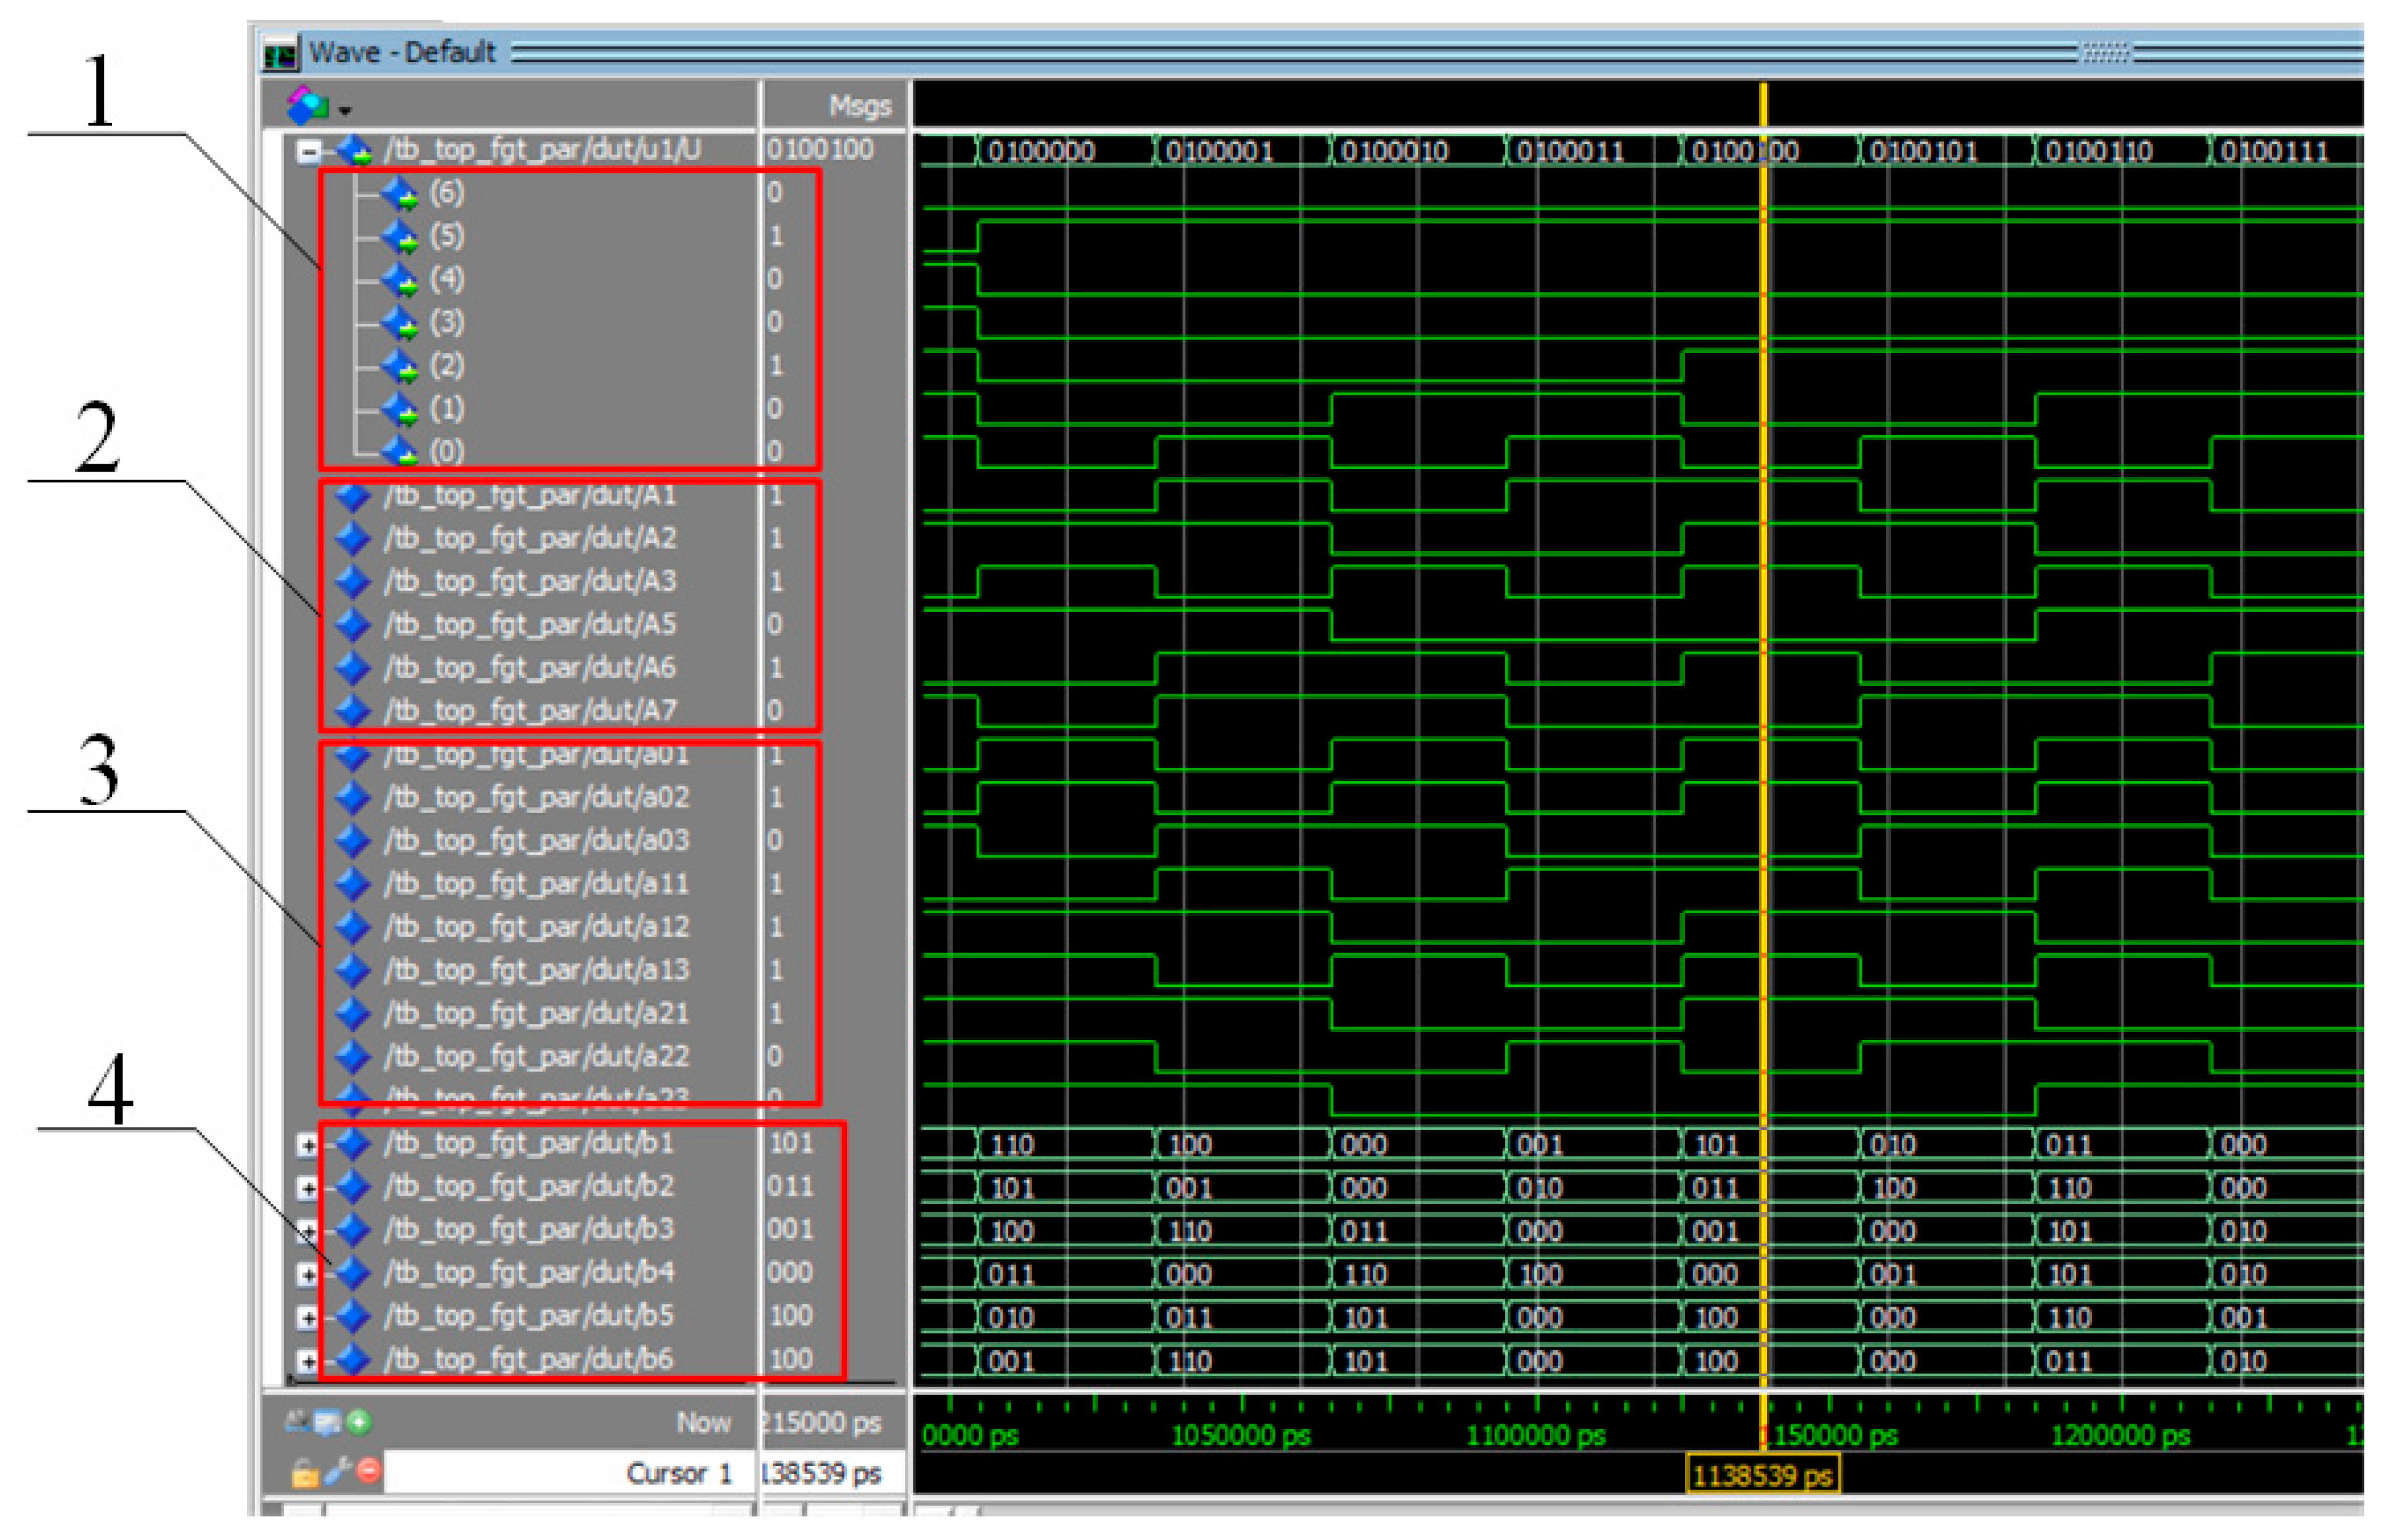2384x1540 pixels.
Task: Expand the /tb_top_fgt_par/dut/b6 signal
Action: pyautogui.click(x=307, y=1362)
